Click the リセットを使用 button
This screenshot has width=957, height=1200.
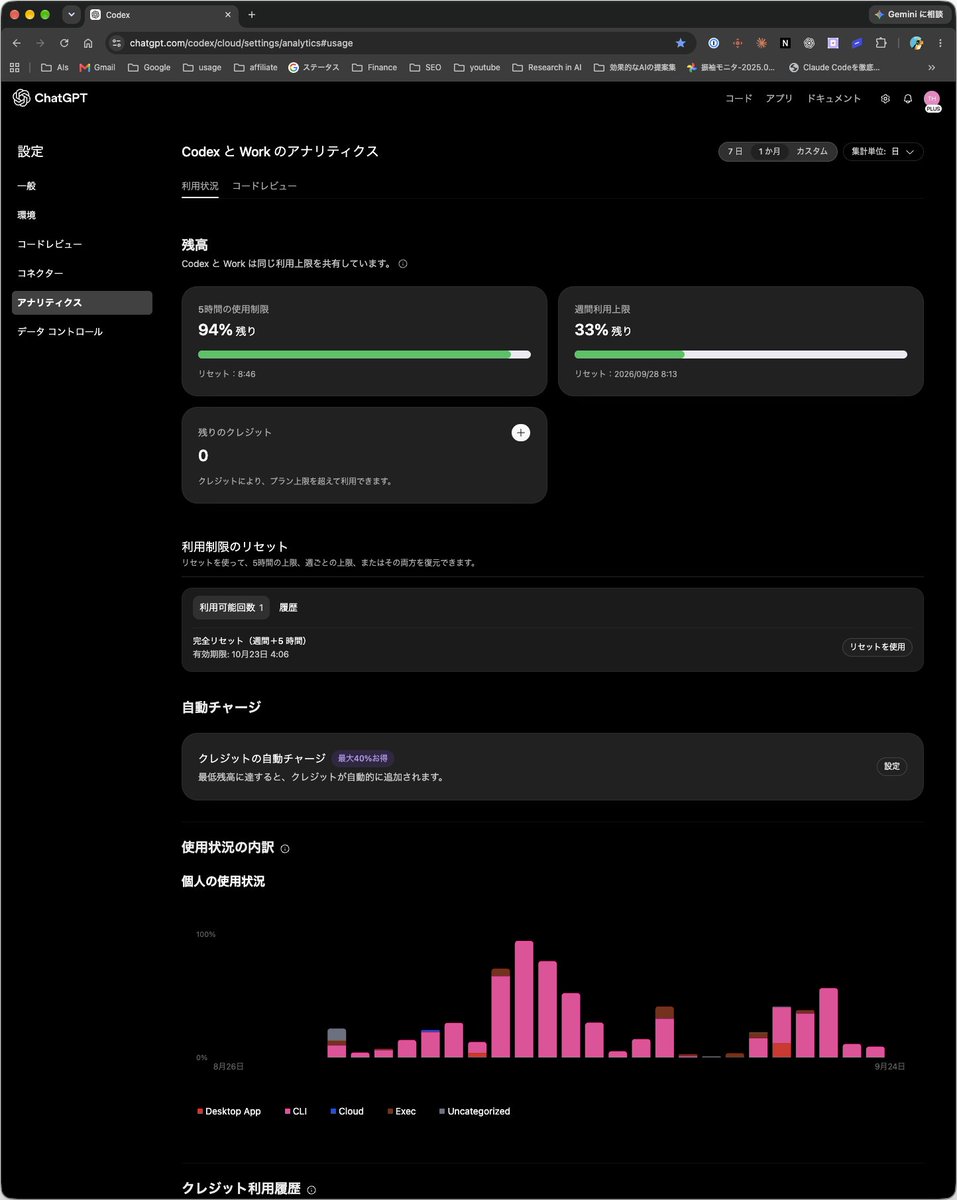tap(877, 647)
